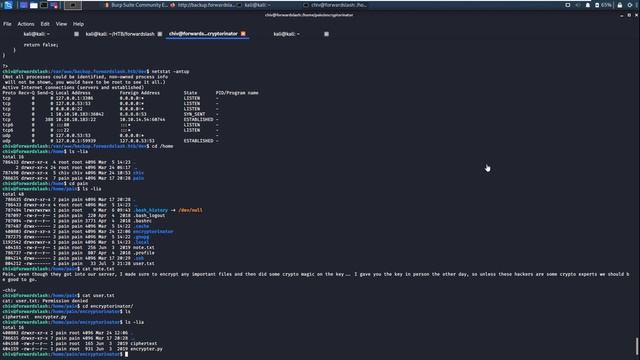
Task: Close the ~/HTB/forwardslash tab
Action: (x=160, y=34)
